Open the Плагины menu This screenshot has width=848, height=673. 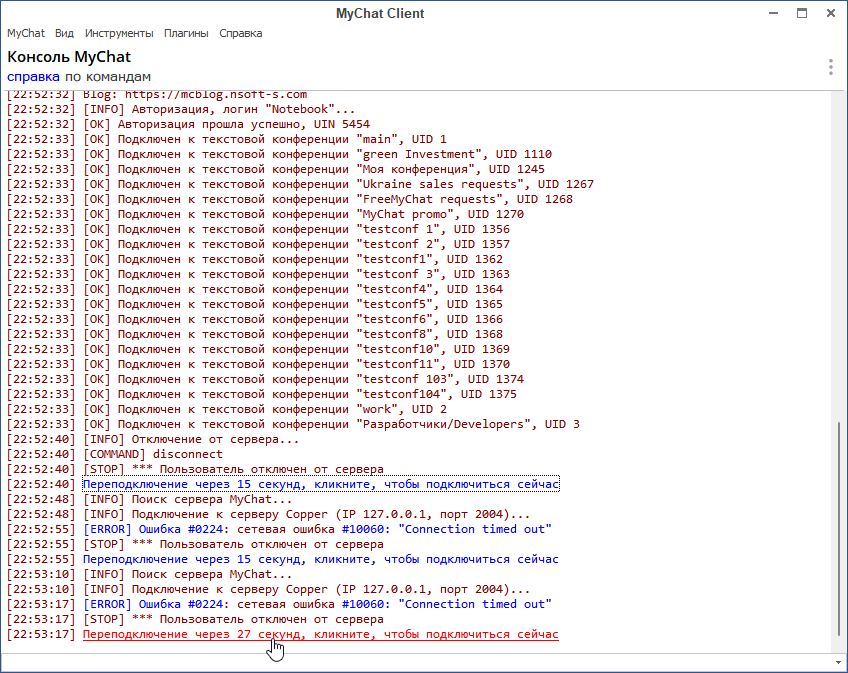point(186,34)
